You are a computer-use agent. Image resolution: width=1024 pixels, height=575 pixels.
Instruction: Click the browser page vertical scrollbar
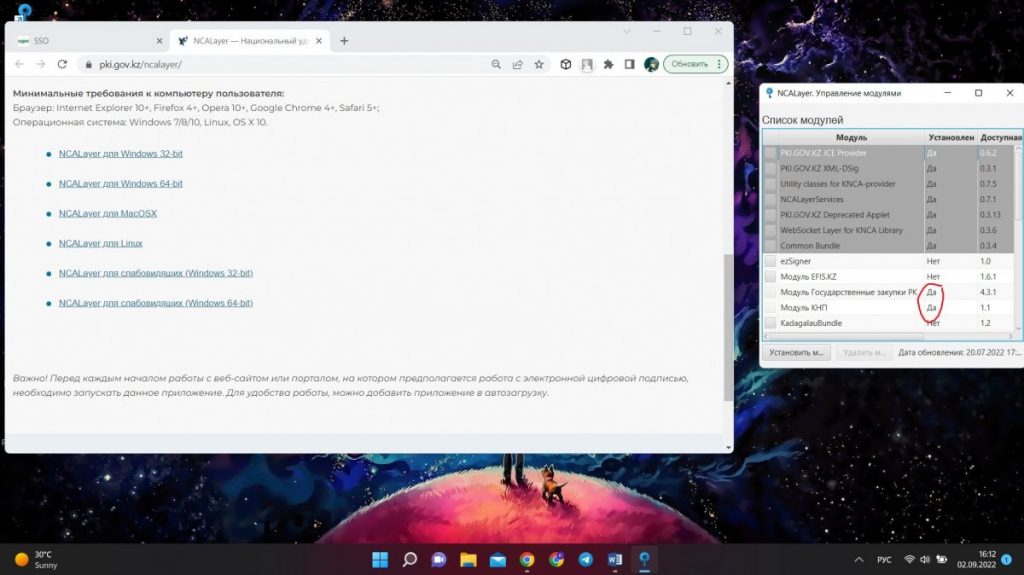coord(728,328)
